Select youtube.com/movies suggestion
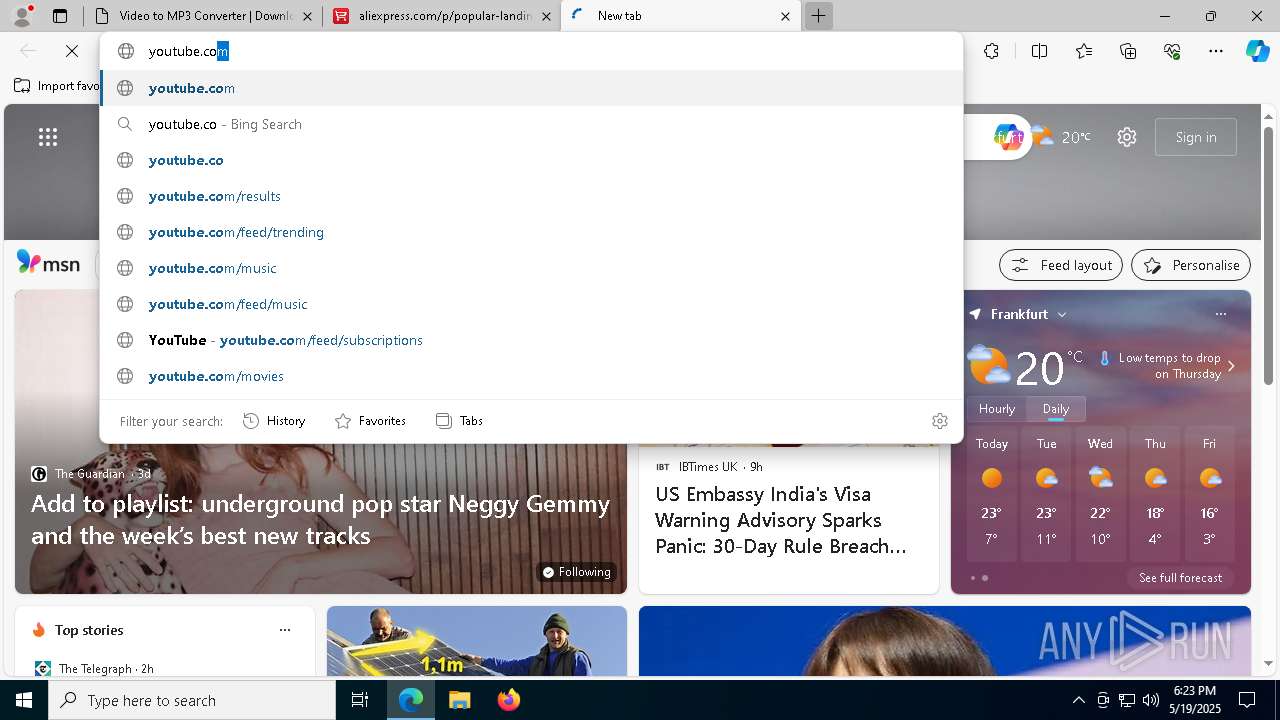The width and height of the screenshot is (1280, 720). pos(531,376)
